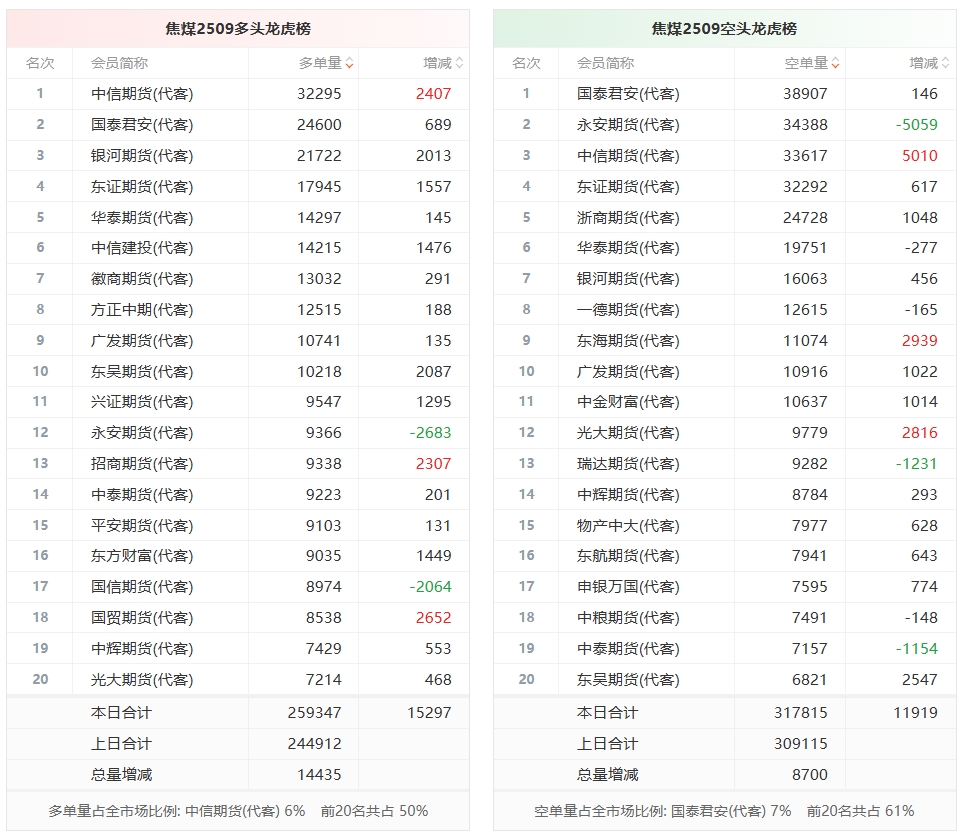
Task: Click 空单量 column header
Action: [806, 63]
